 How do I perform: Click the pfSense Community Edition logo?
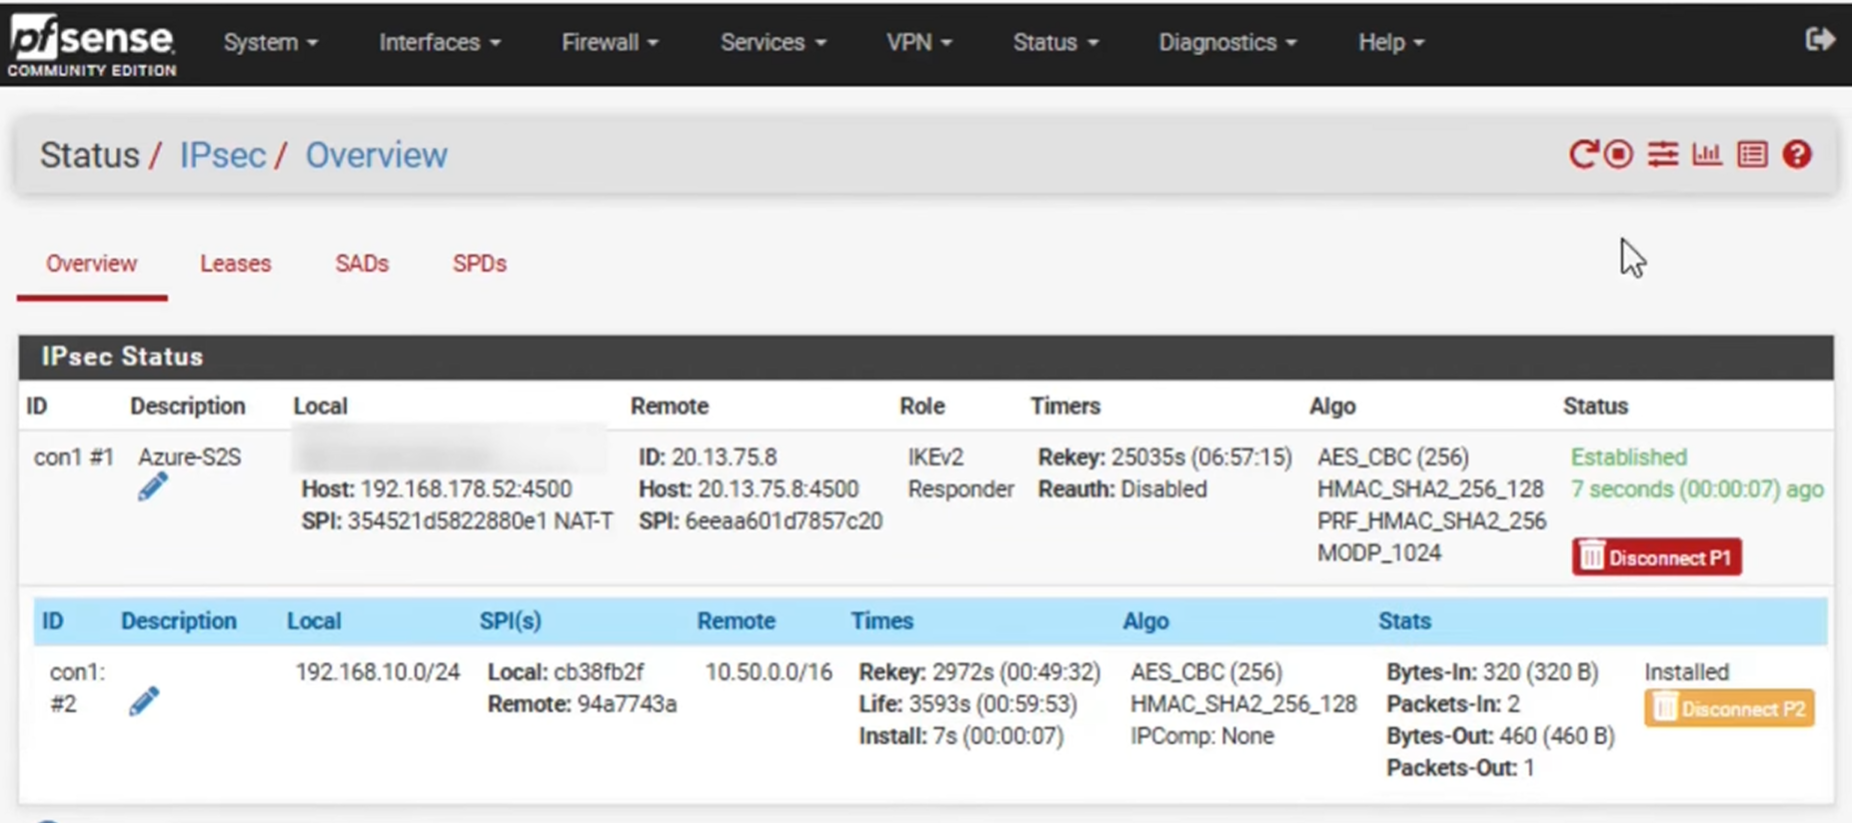[92, 45]
